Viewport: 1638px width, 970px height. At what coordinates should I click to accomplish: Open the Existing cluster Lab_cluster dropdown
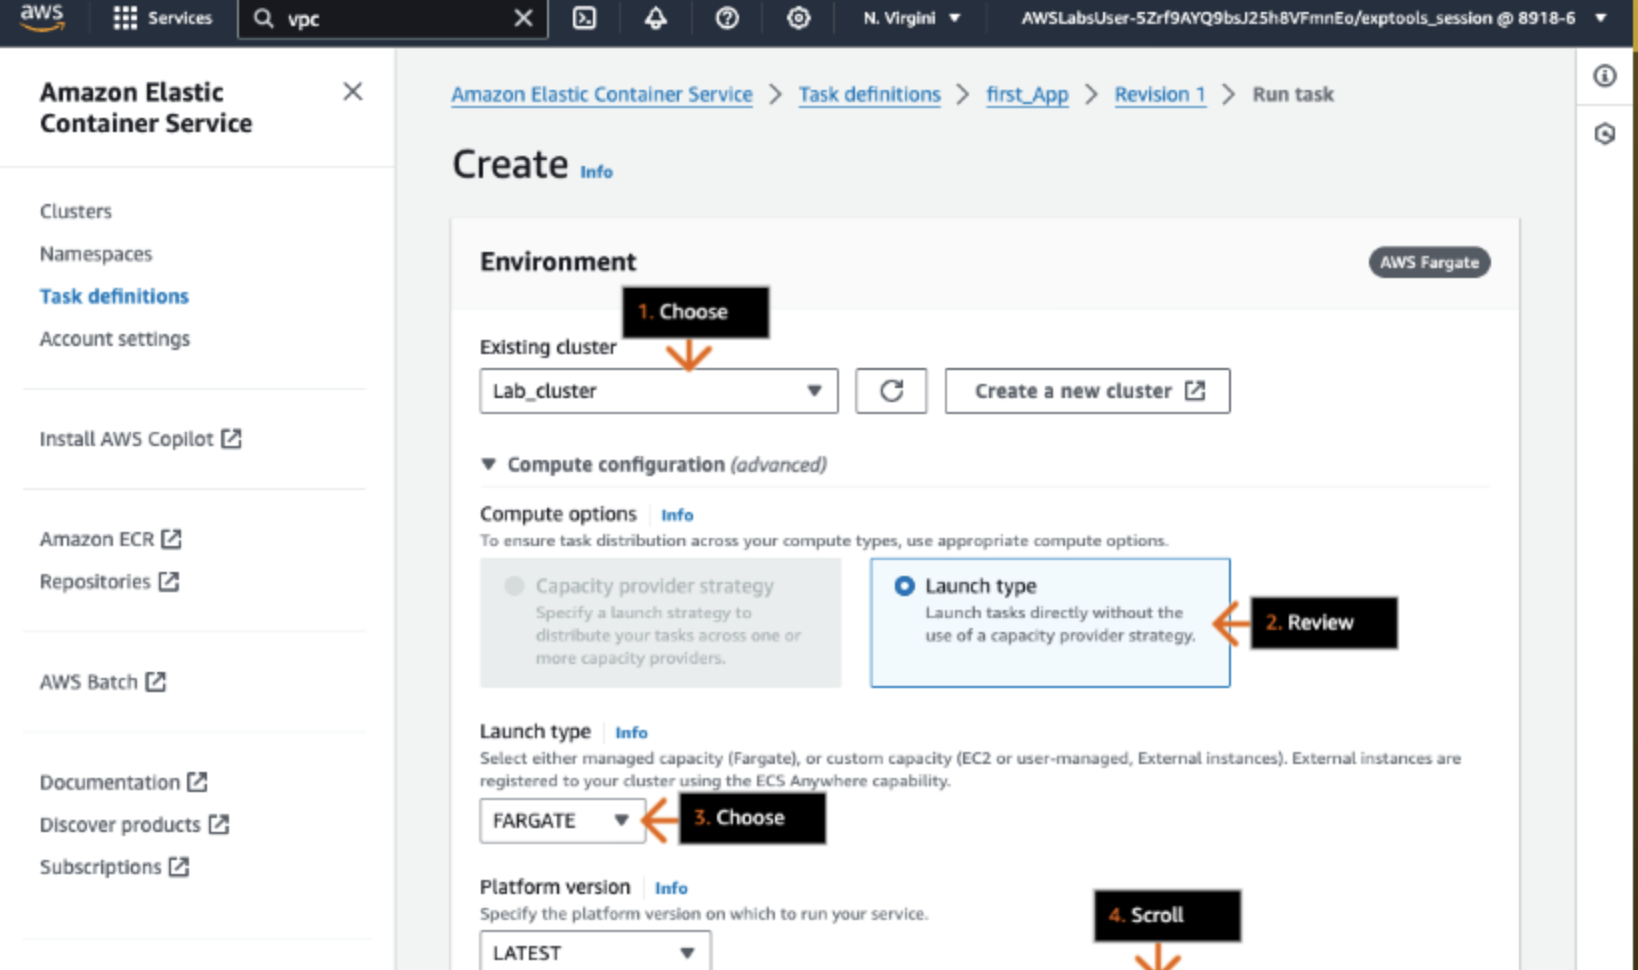pos(659,391)
